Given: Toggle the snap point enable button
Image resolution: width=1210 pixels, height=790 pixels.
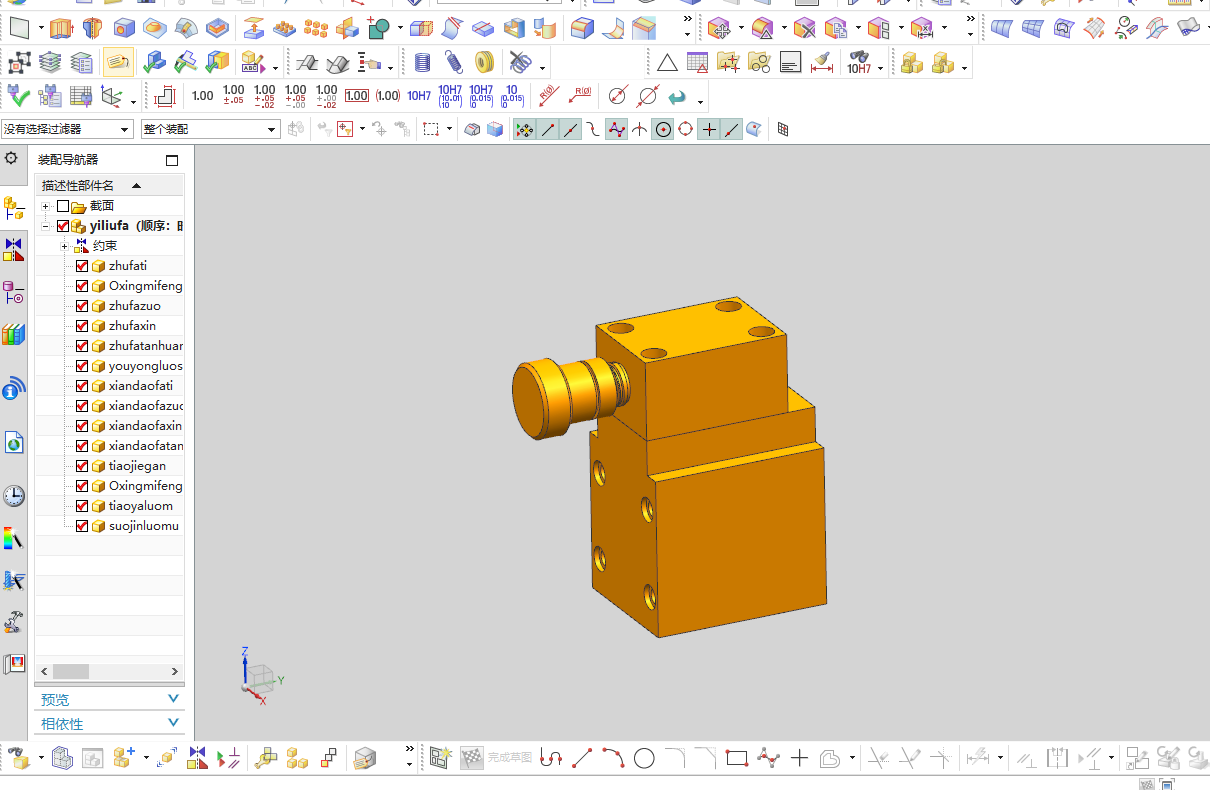Looking at the screenshot, I should [525, 129].
